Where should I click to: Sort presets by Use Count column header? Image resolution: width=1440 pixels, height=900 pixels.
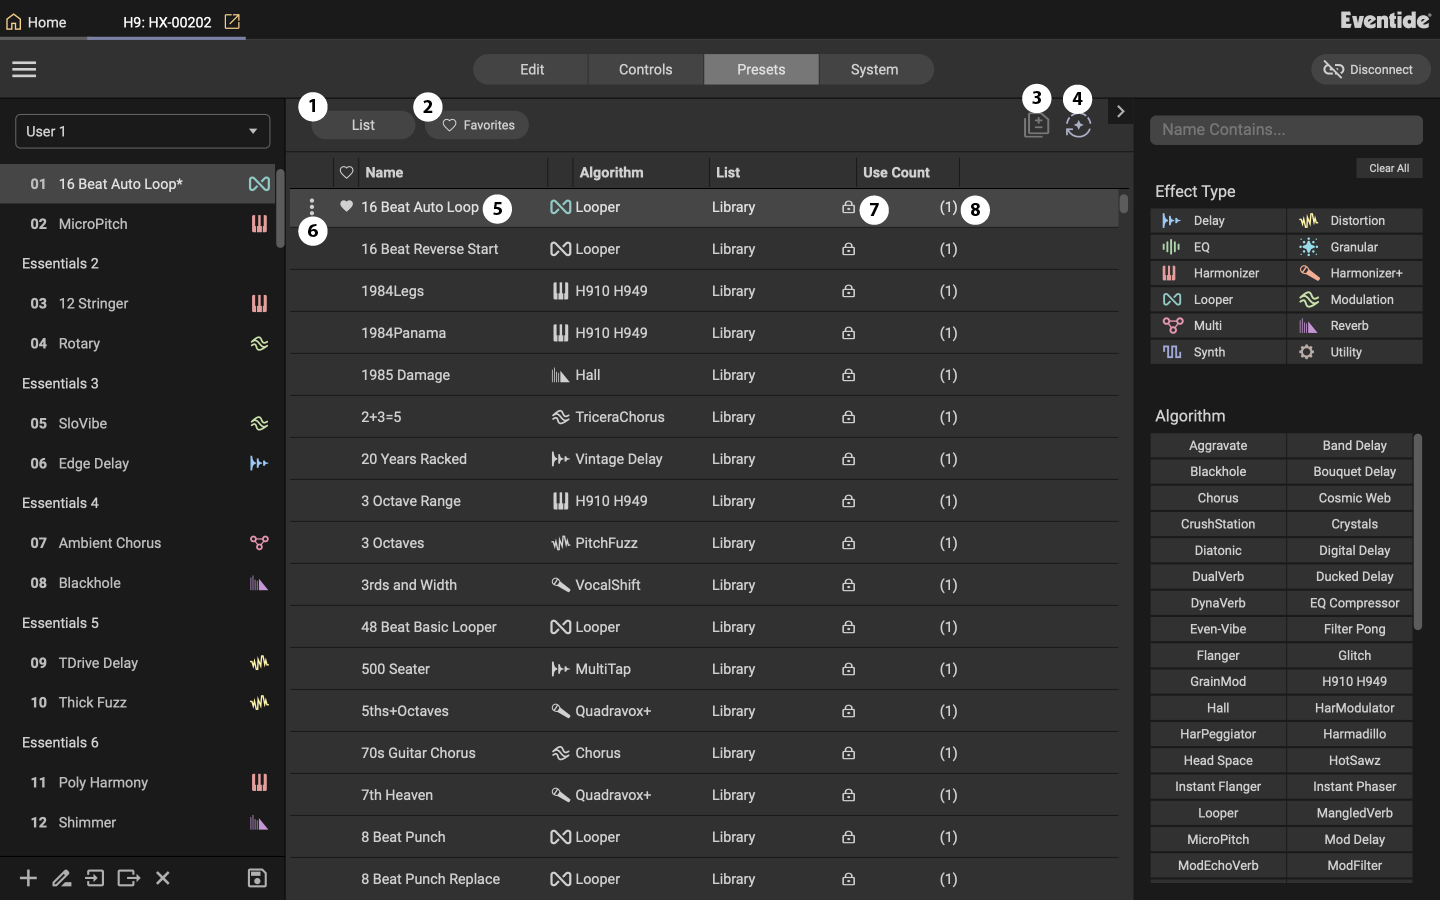coord(896,172)
